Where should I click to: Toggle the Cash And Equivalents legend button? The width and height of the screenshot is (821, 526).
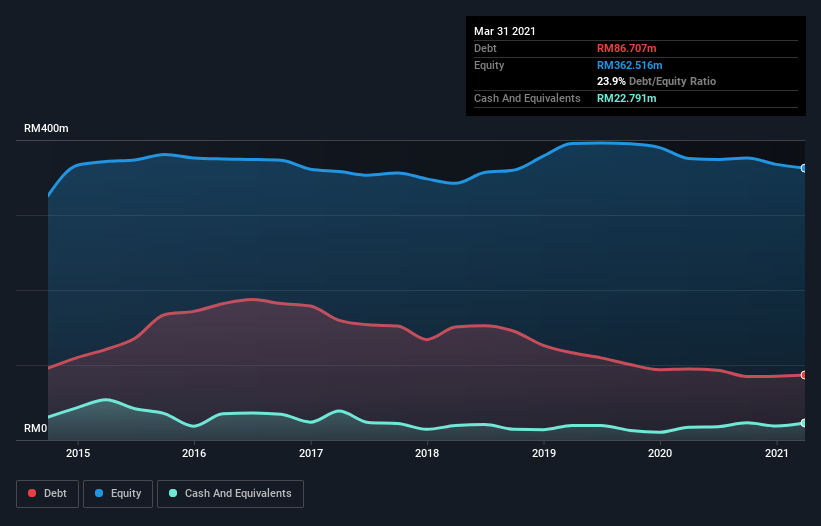click(x=230, y=494)
